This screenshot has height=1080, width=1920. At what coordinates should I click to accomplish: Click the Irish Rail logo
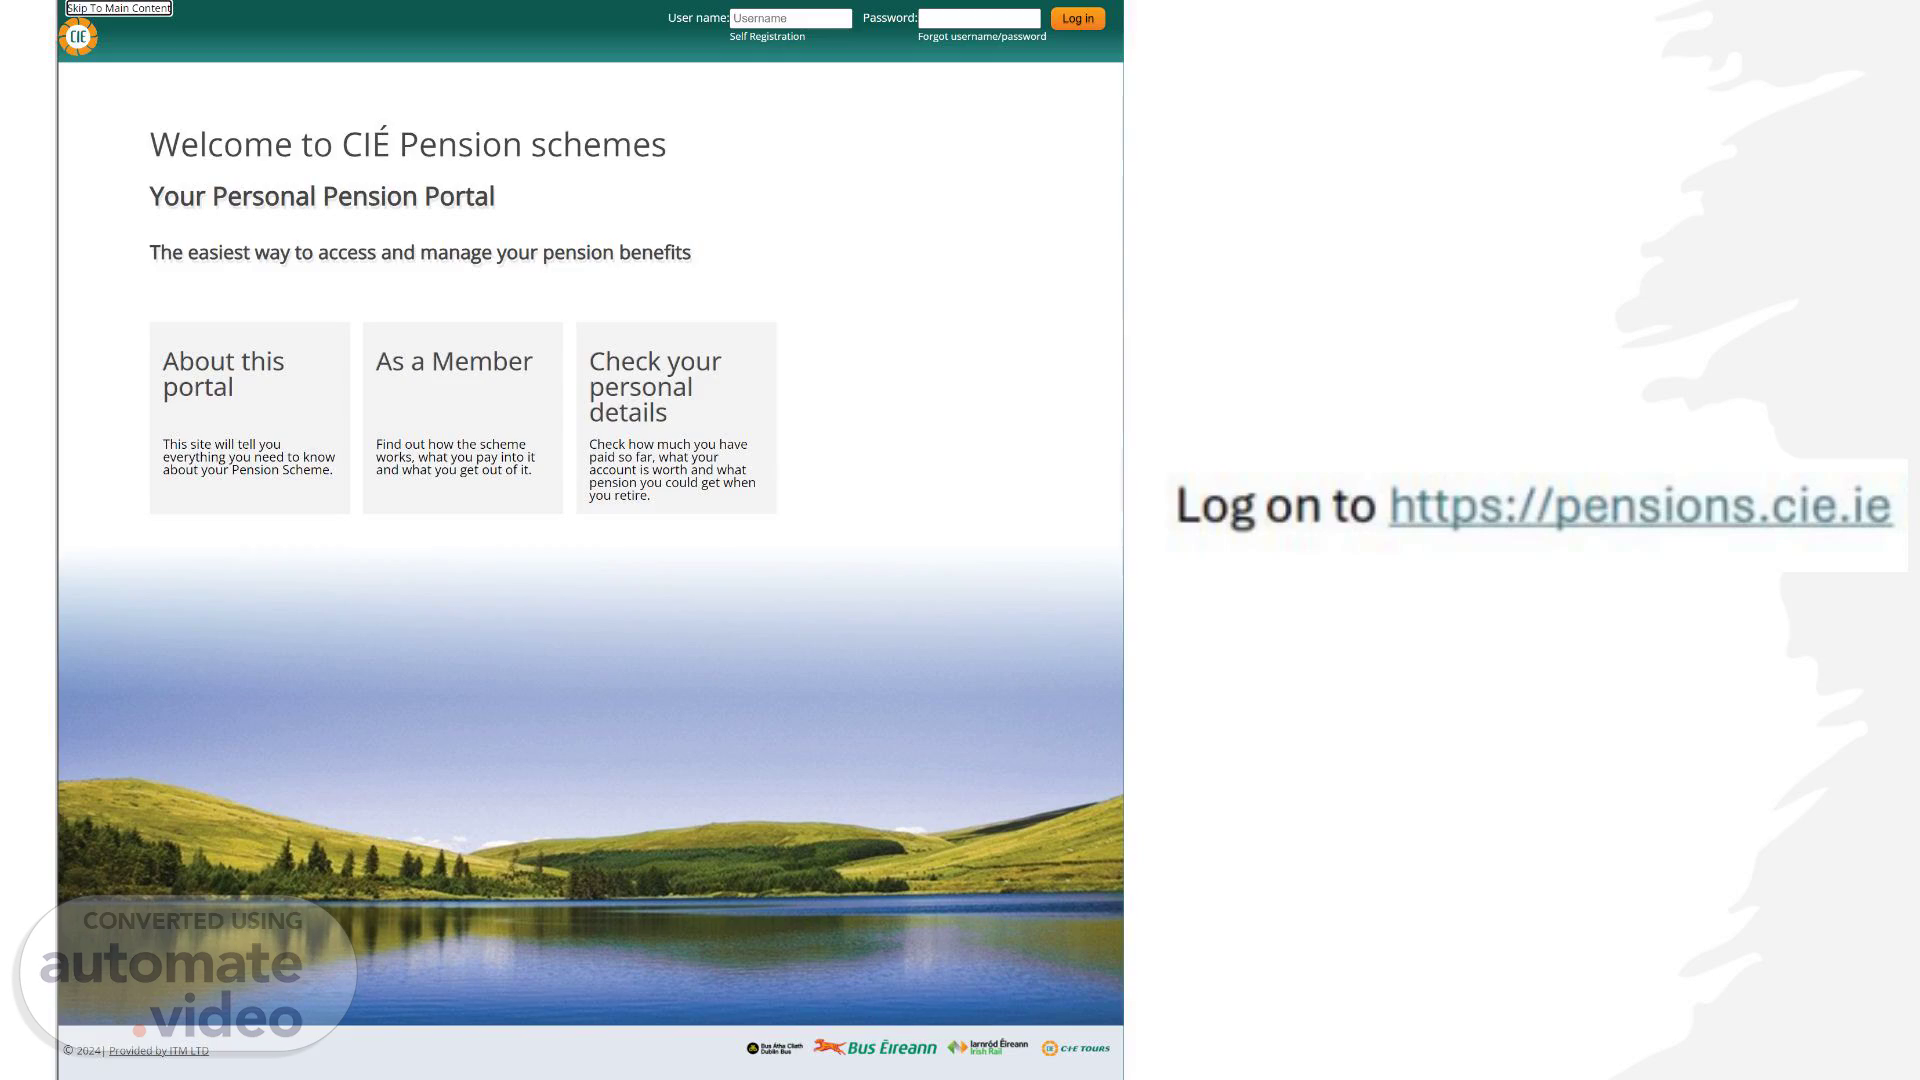tap(988, 1047)
